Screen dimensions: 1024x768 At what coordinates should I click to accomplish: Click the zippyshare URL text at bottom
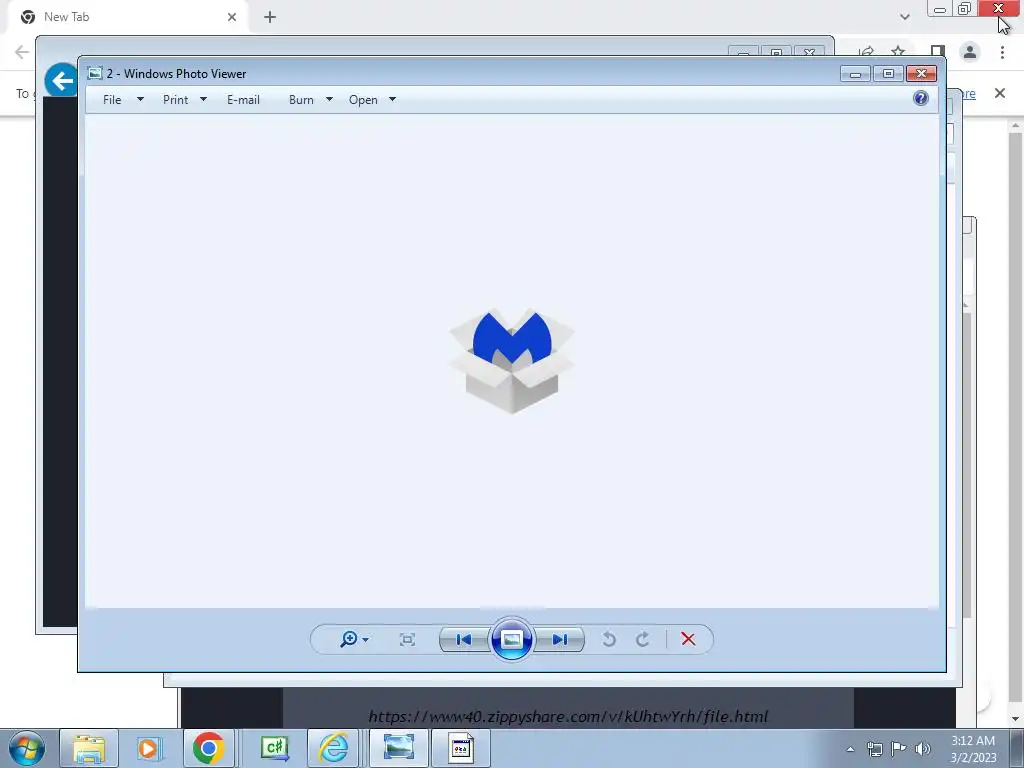[568, 716]
